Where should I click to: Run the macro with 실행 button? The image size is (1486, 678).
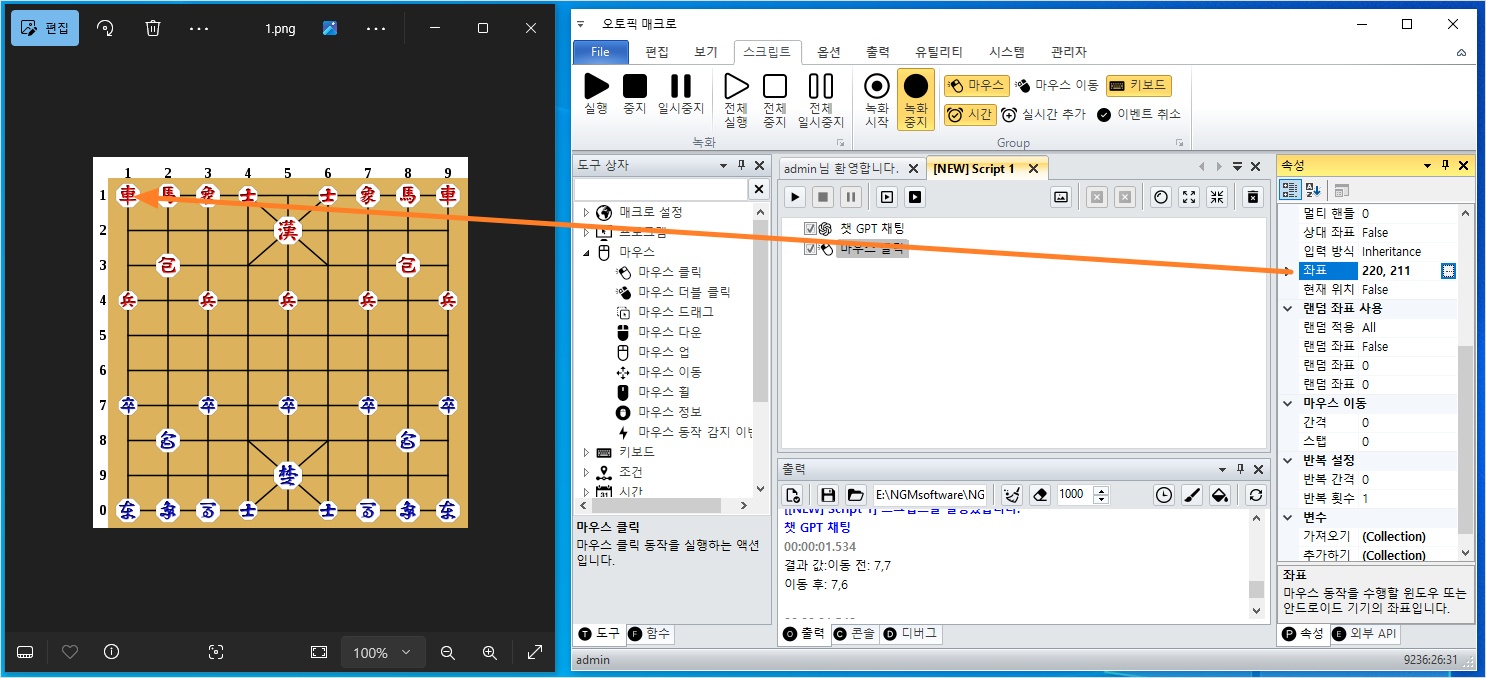coord(596,95)
